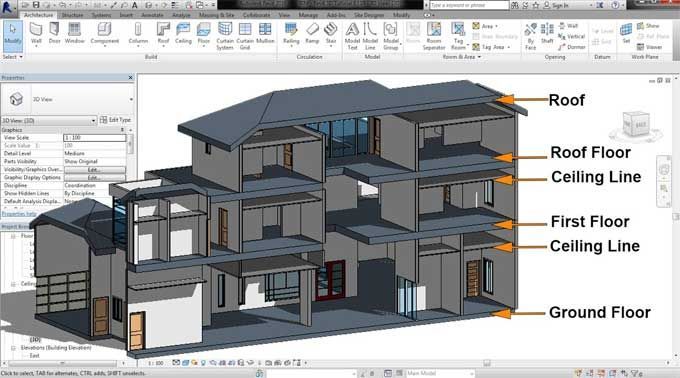Select the Window tool
The height and width of the screenshot is (378, 680).
75,34
